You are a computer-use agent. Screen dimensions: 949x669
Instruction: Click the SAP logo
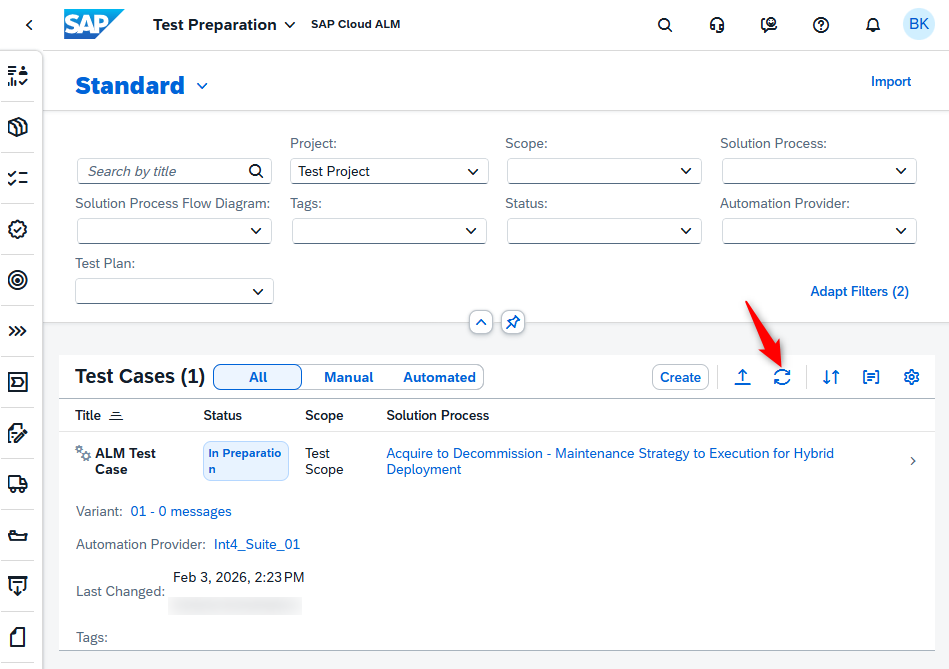[x=94, y=24]
